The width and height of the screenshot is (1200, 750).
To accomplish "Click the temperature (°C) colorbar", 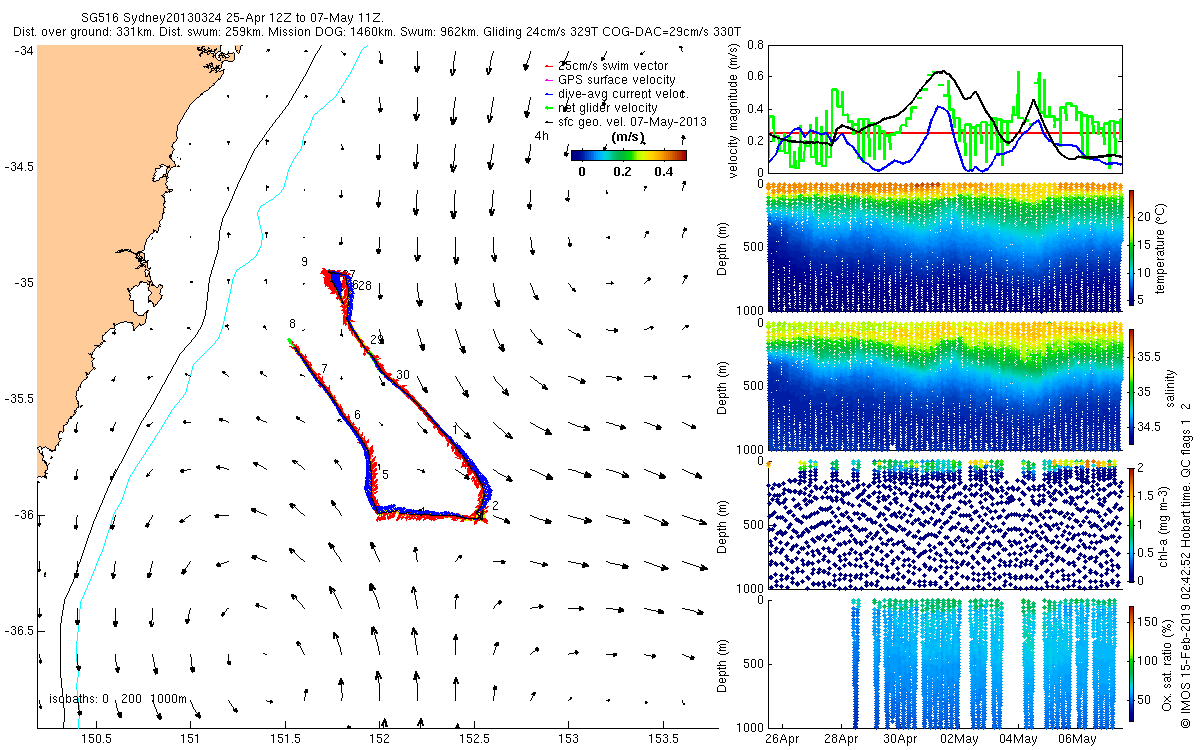I will coord(1132,247).
